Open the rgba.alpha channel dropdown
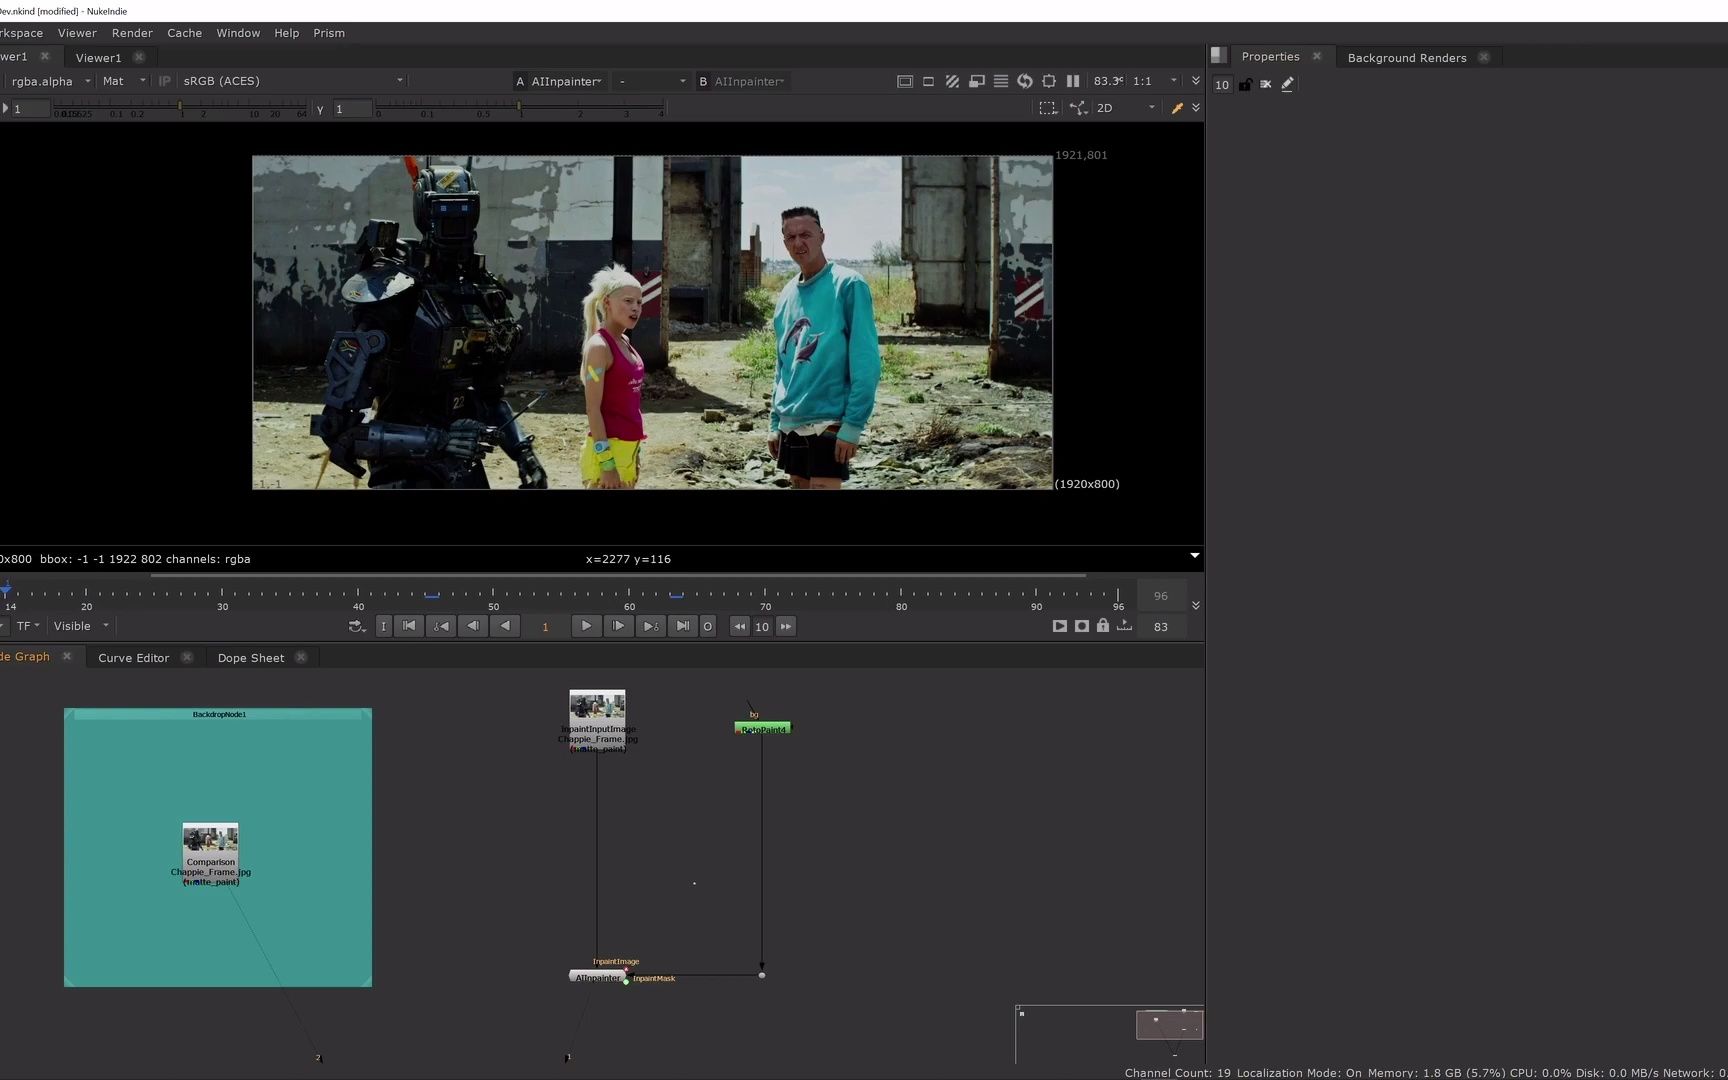 (50, 81)
